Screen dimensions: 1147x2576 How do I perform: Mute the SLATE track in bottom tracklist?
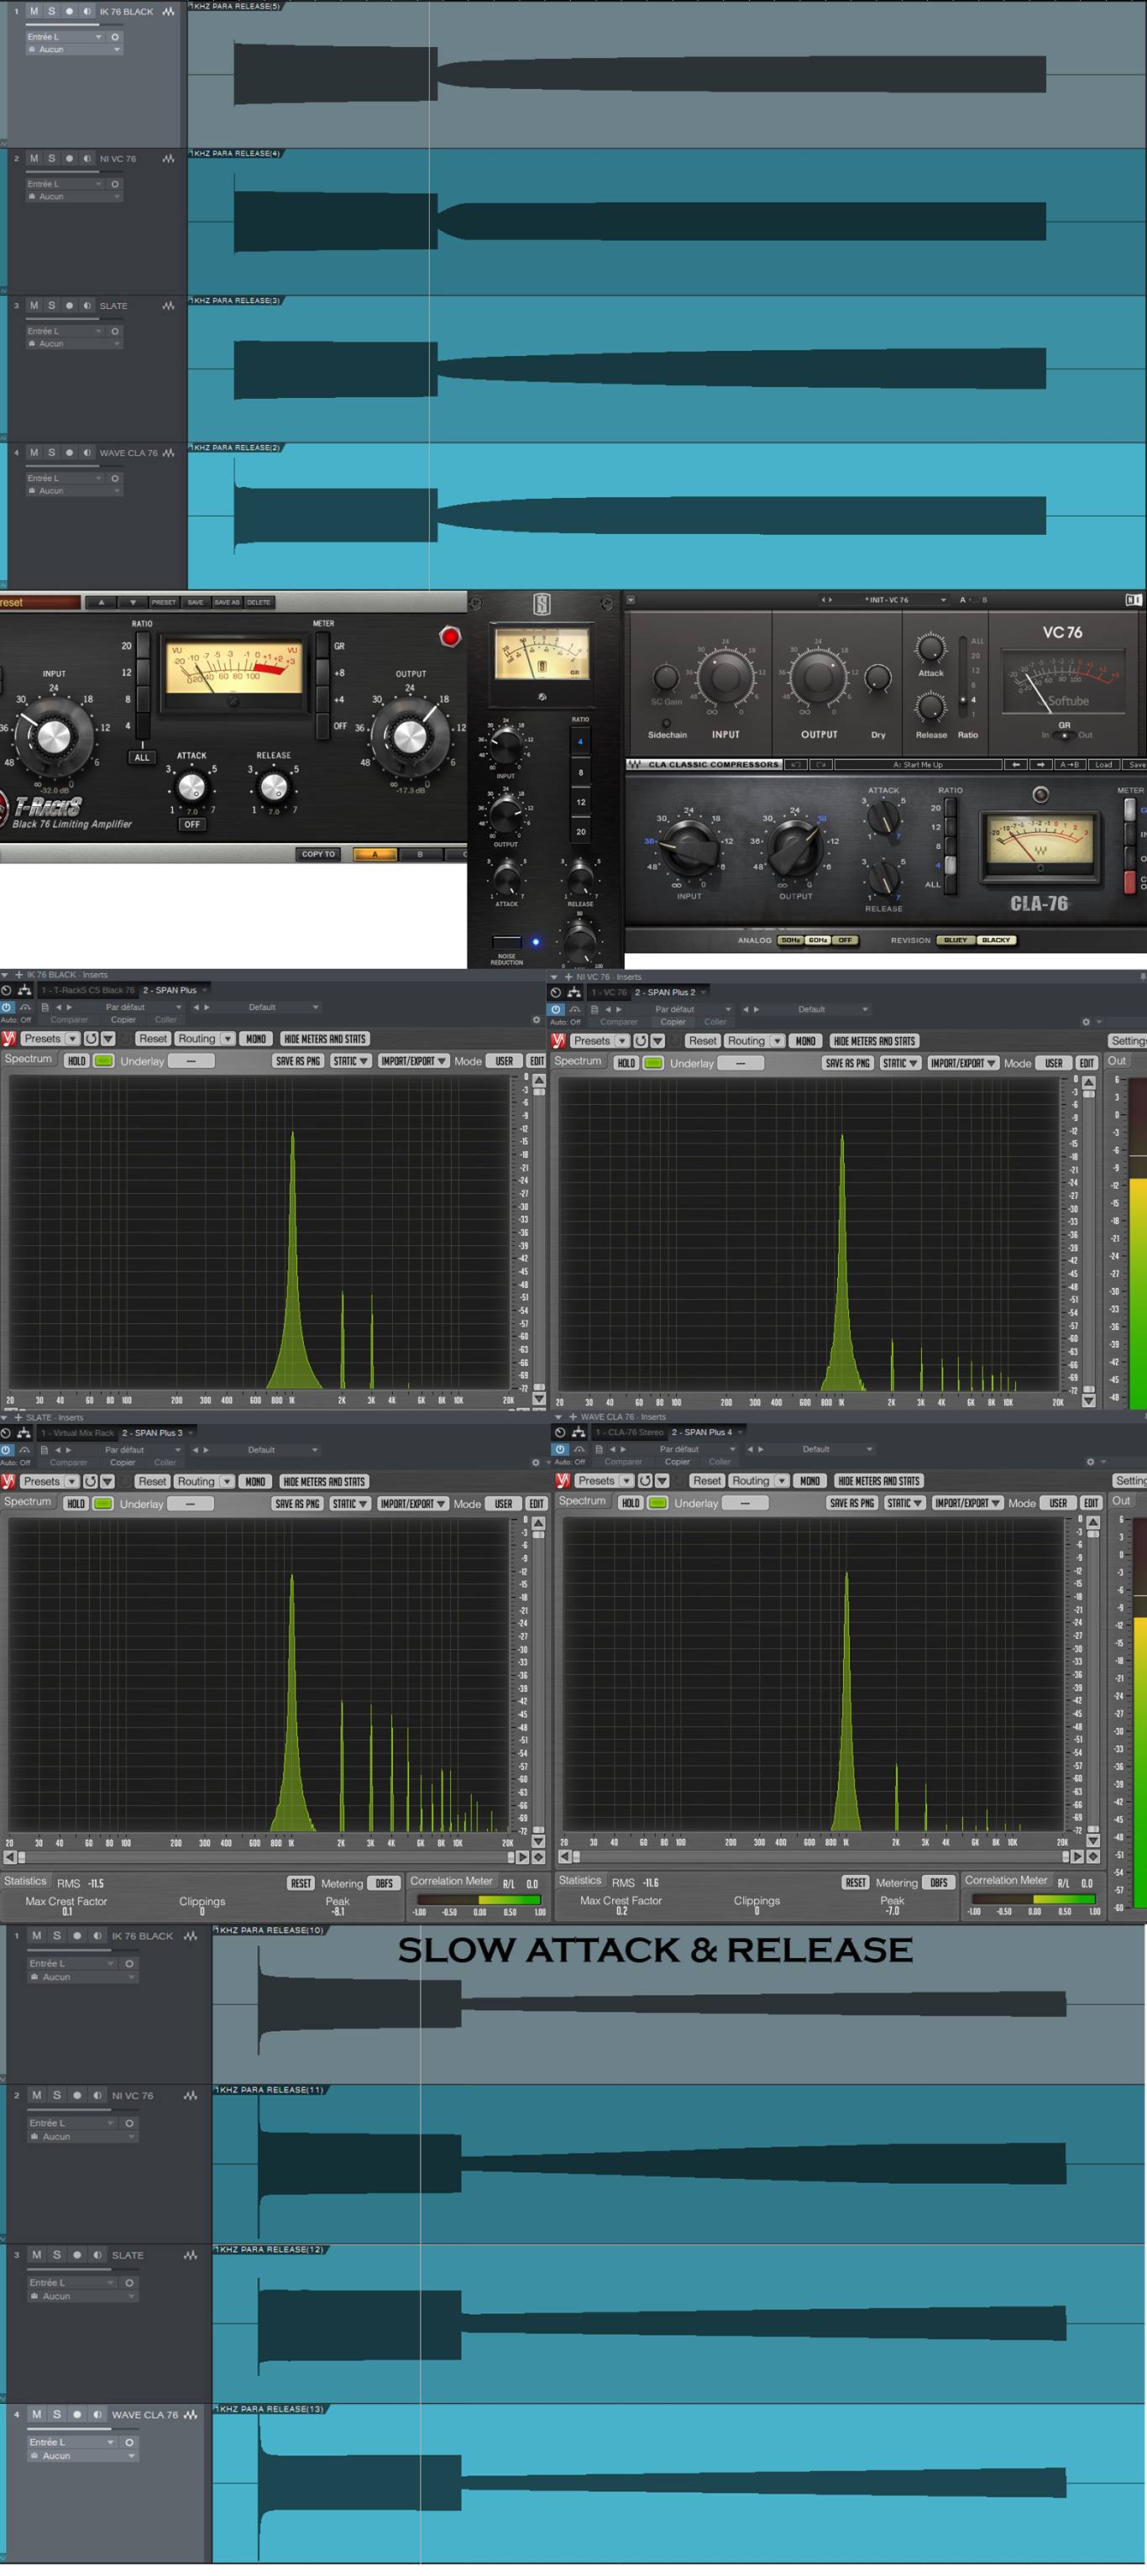click(x=37, y=2255)
